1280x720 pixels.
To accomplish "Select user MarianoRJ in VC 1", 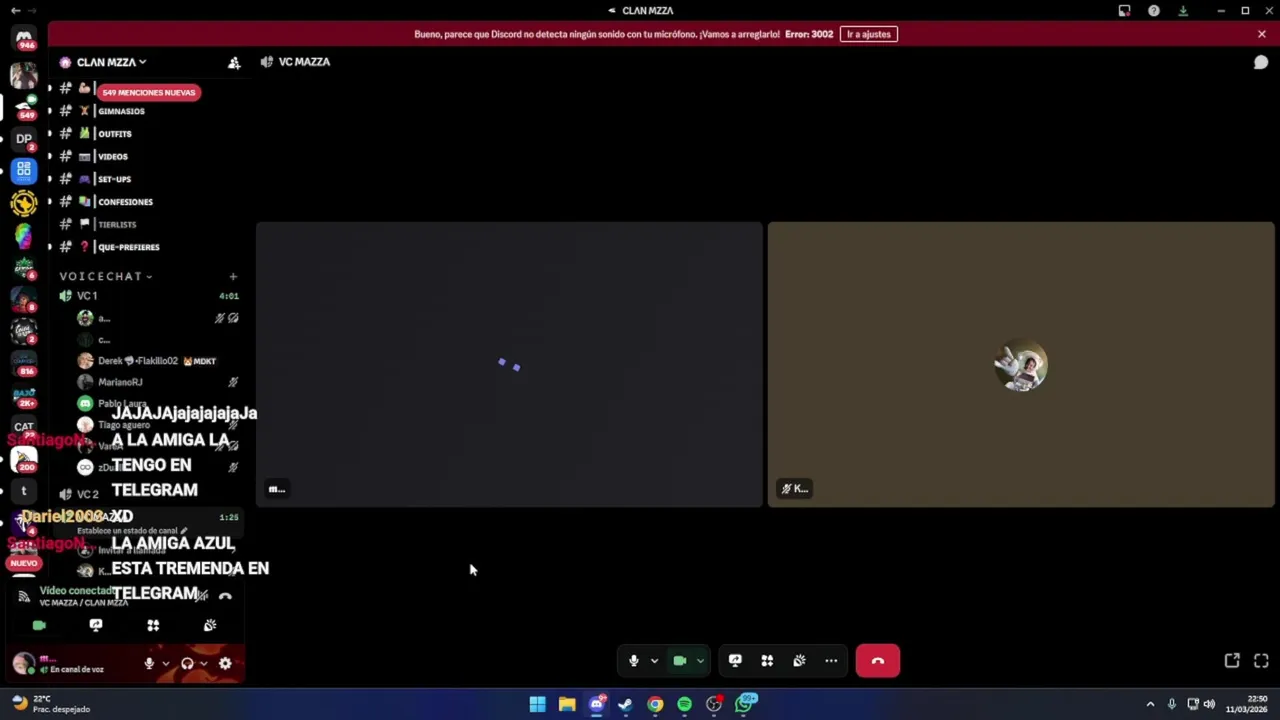I will 120,382.
